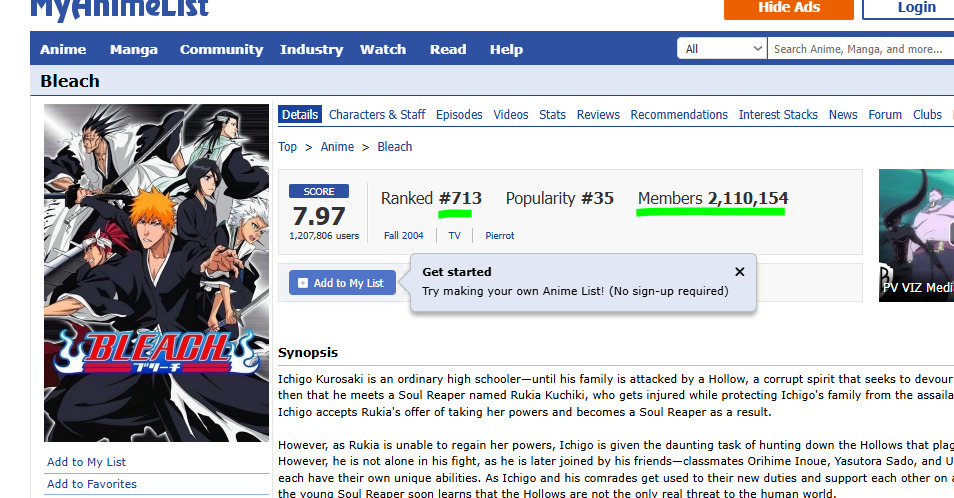Open the Reviews tab
The image size is (954, 498).
598,114
